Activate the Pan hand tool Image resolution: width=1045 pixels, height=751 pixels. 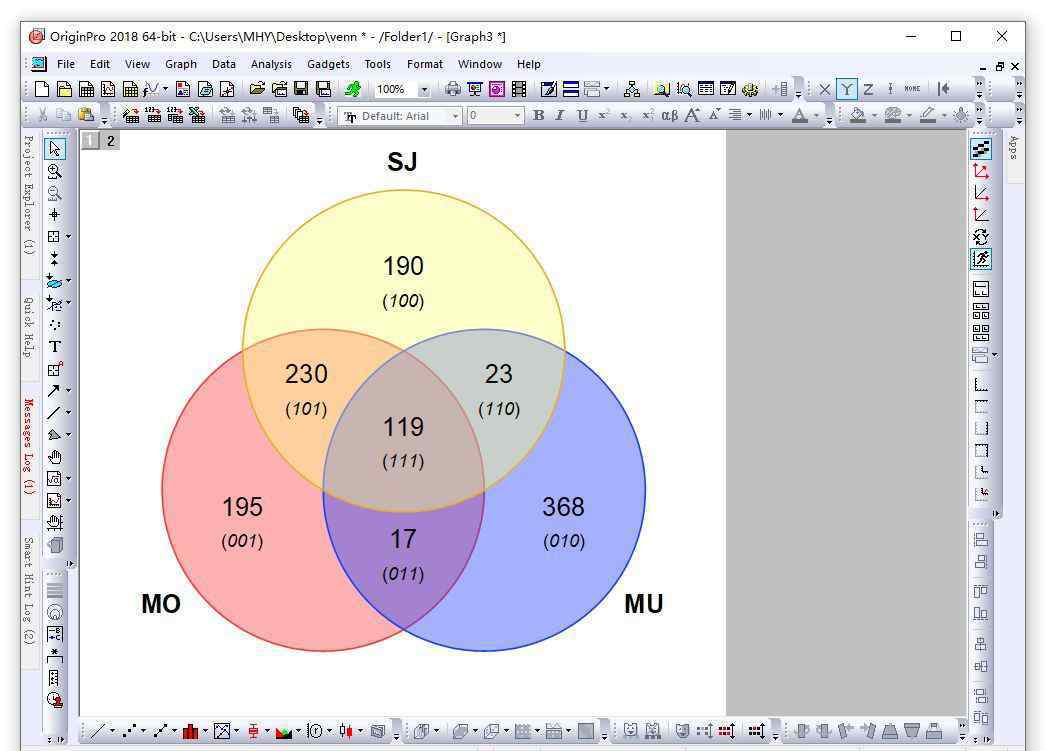(x=55, y=457)
